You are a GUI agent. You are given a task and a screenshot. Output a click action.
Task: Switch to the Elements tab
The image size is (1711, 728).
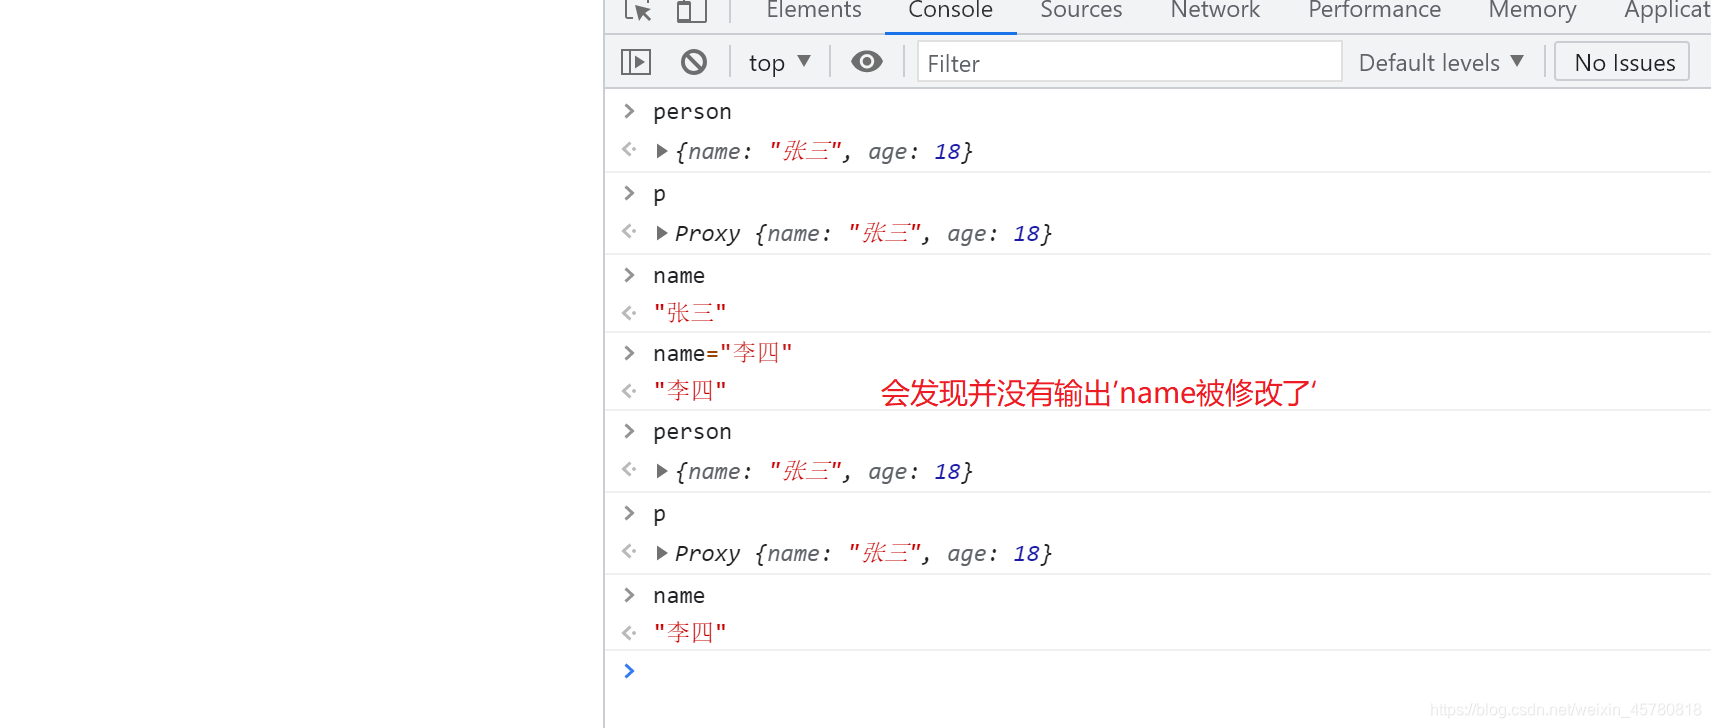[x=813, y=11]
